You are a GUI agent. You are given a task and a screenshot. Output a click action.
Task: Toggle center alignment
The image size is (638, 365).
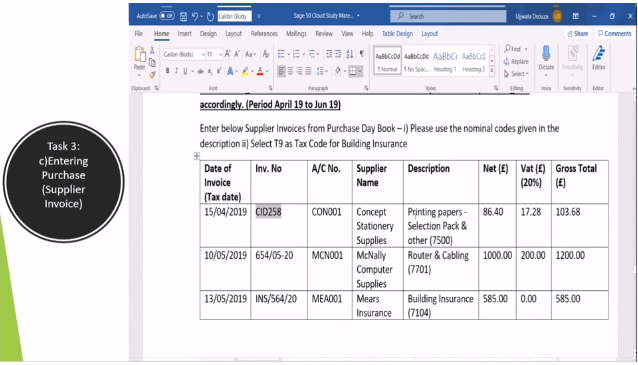coord(291,71)
